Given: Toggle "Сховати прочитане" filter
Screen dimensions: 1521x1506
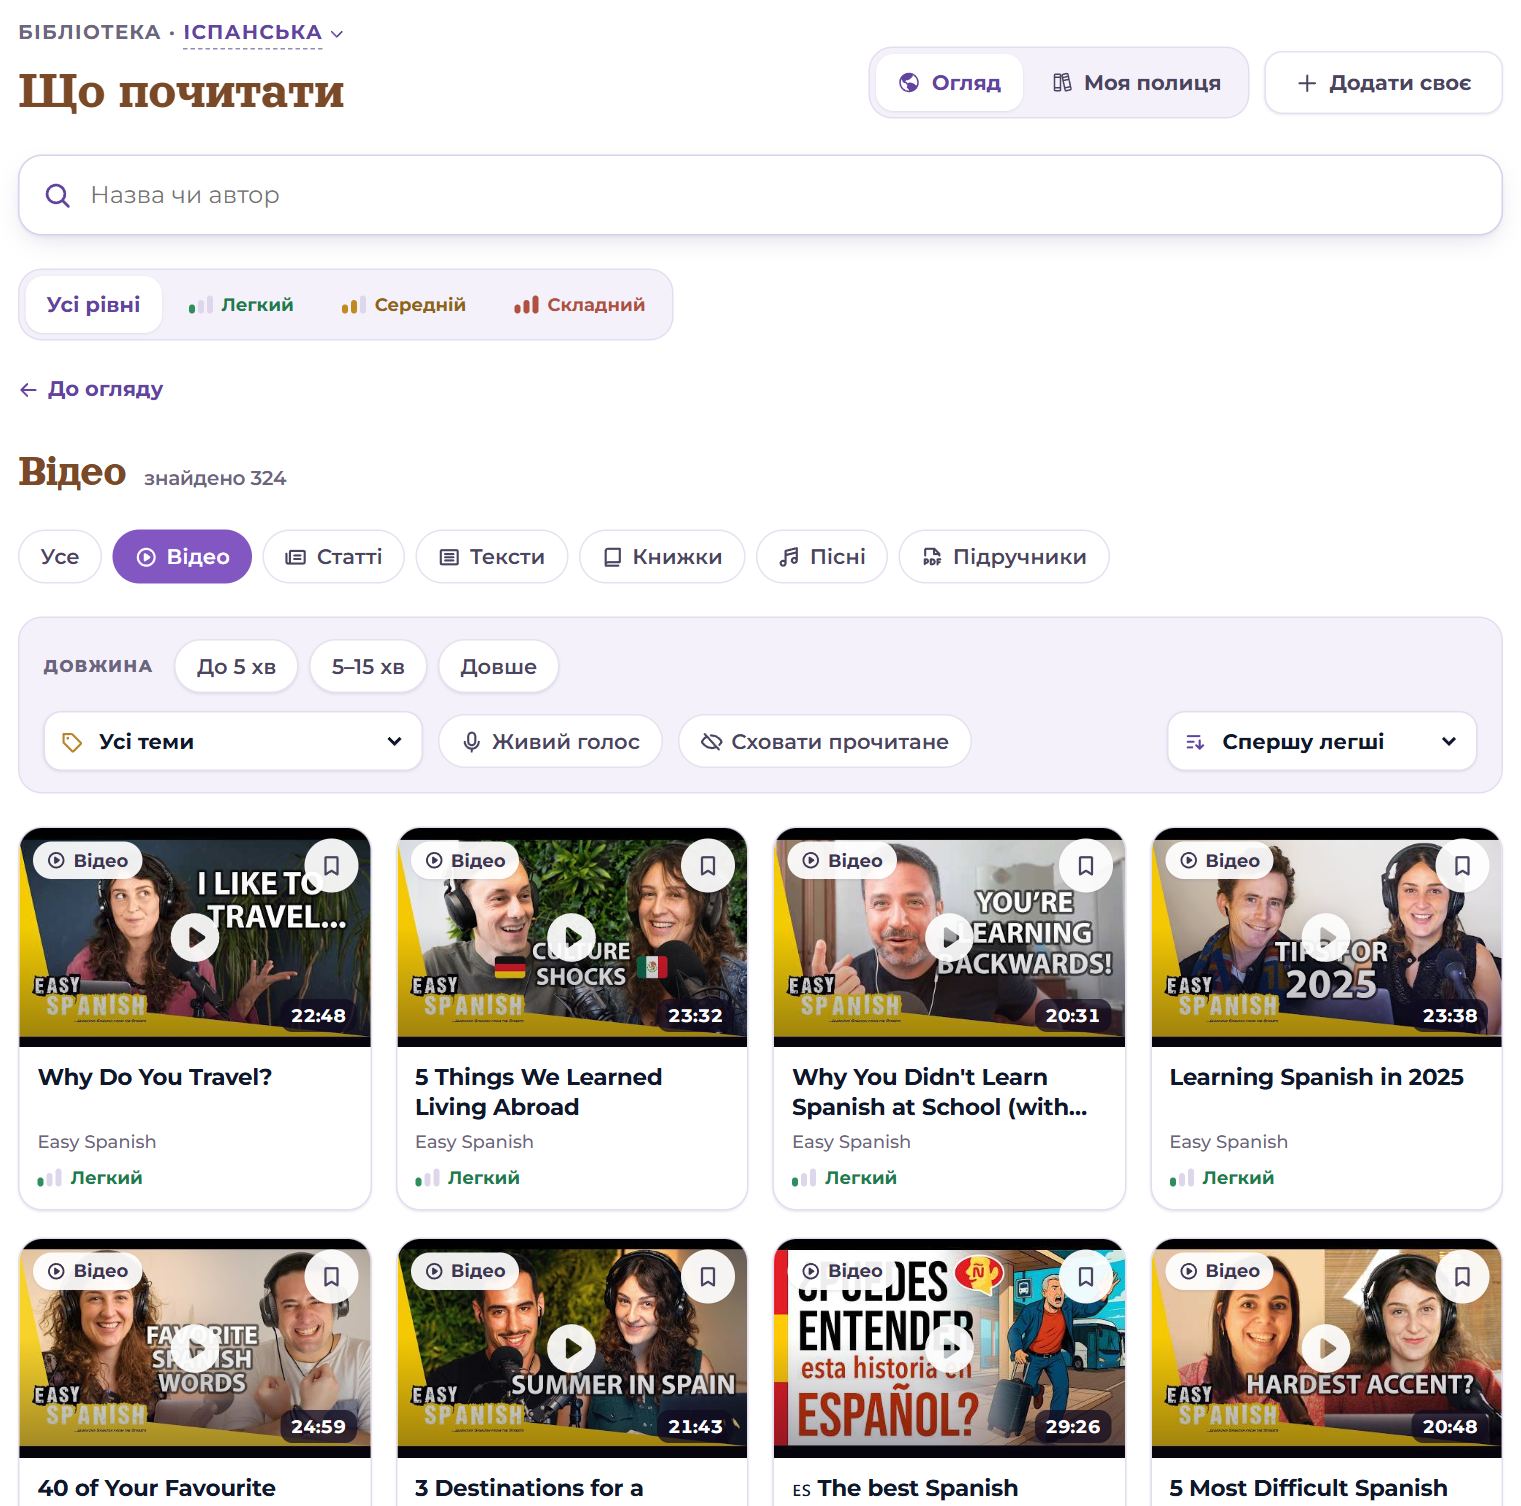Looking at the screenshot, I should point(825,742).
